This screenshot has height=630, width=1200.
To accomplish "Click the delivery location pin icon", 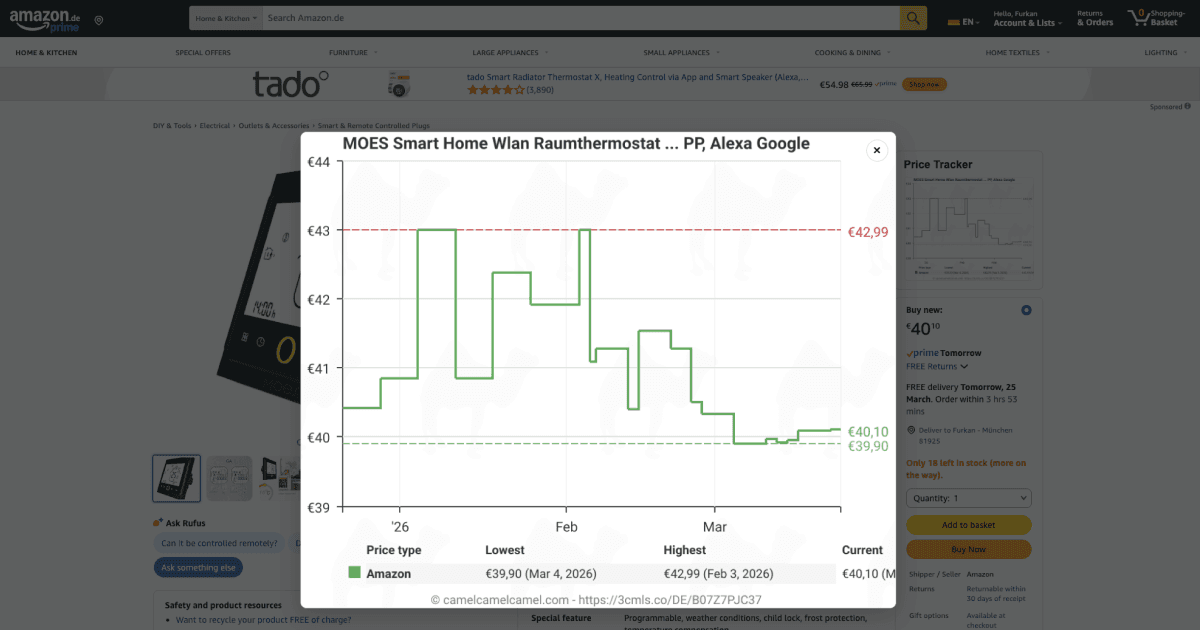I will (99, 20).
